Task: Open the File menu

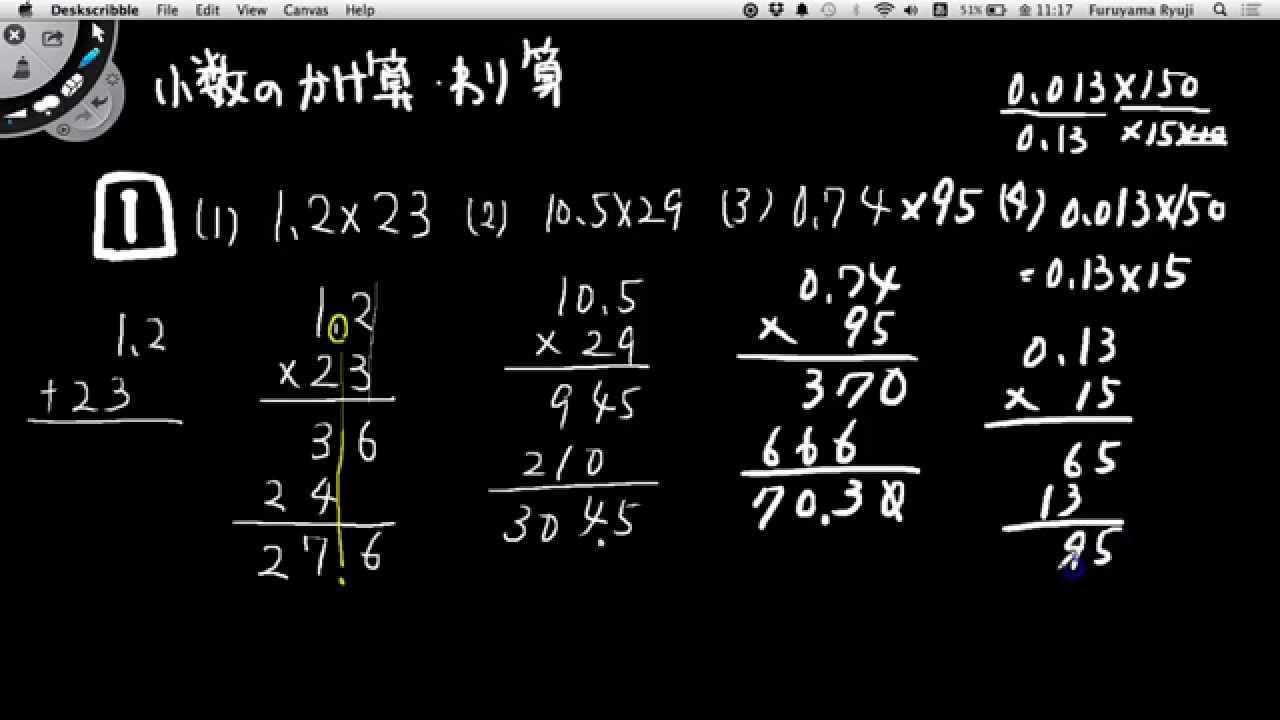Action: (167, 10)
